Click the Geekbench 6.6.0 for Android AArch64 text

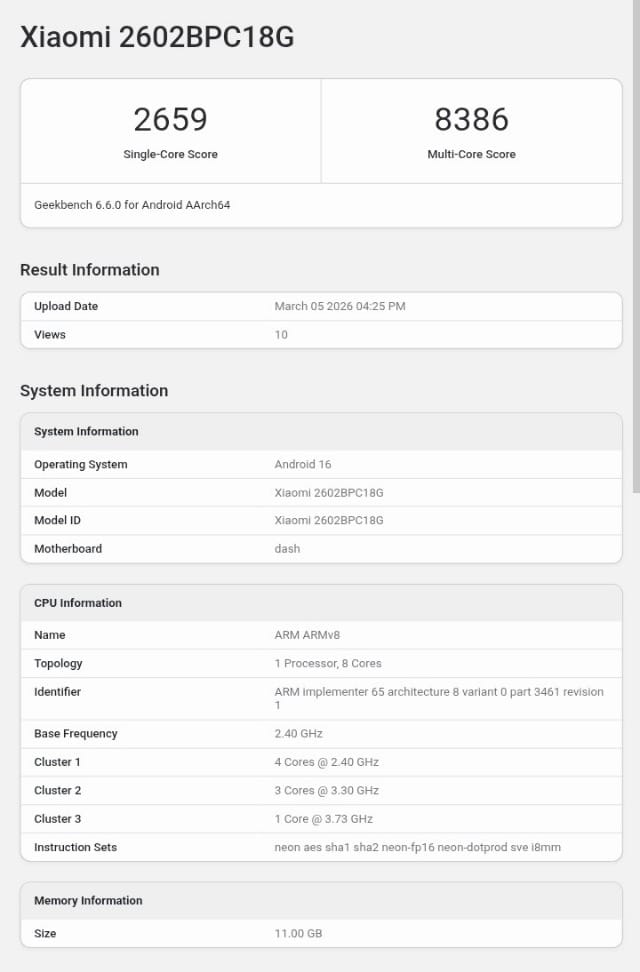coord(132,205)
